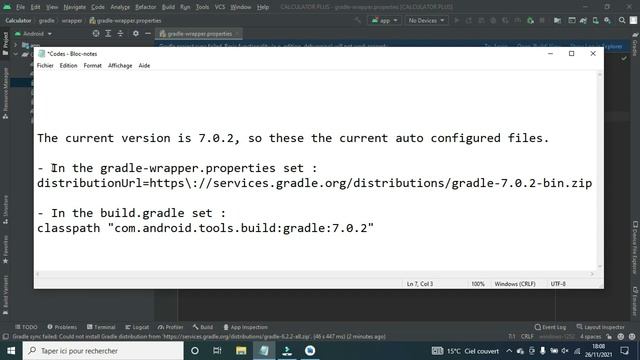Click the Make Project hammer icon
640x360 pixels.
click(358, 20)
